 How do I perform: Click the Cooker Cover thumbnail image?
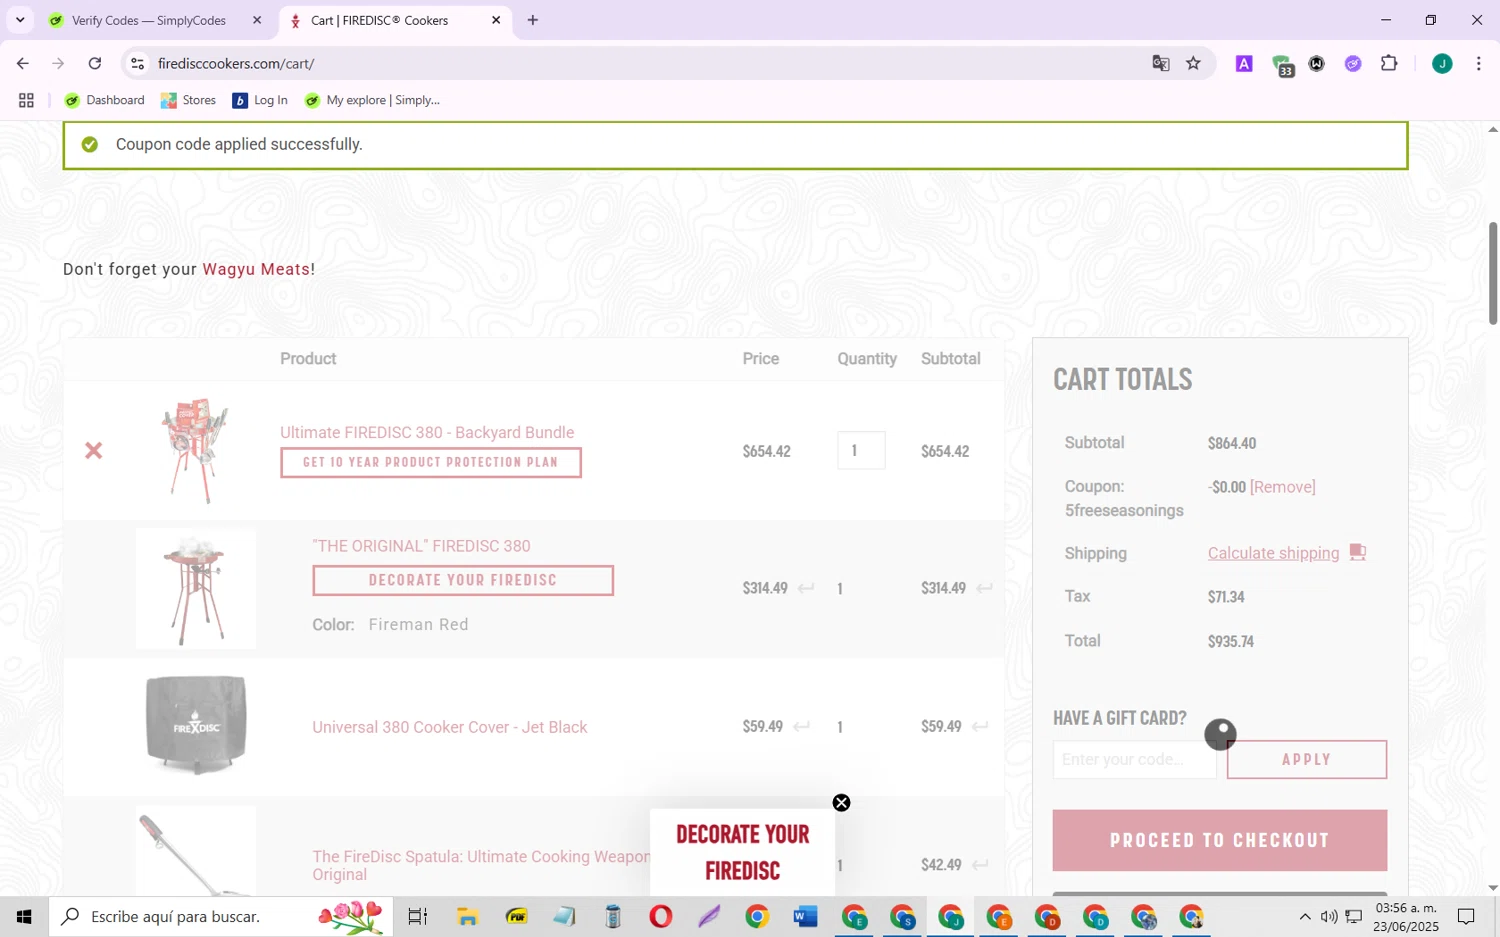pos(196,725)
